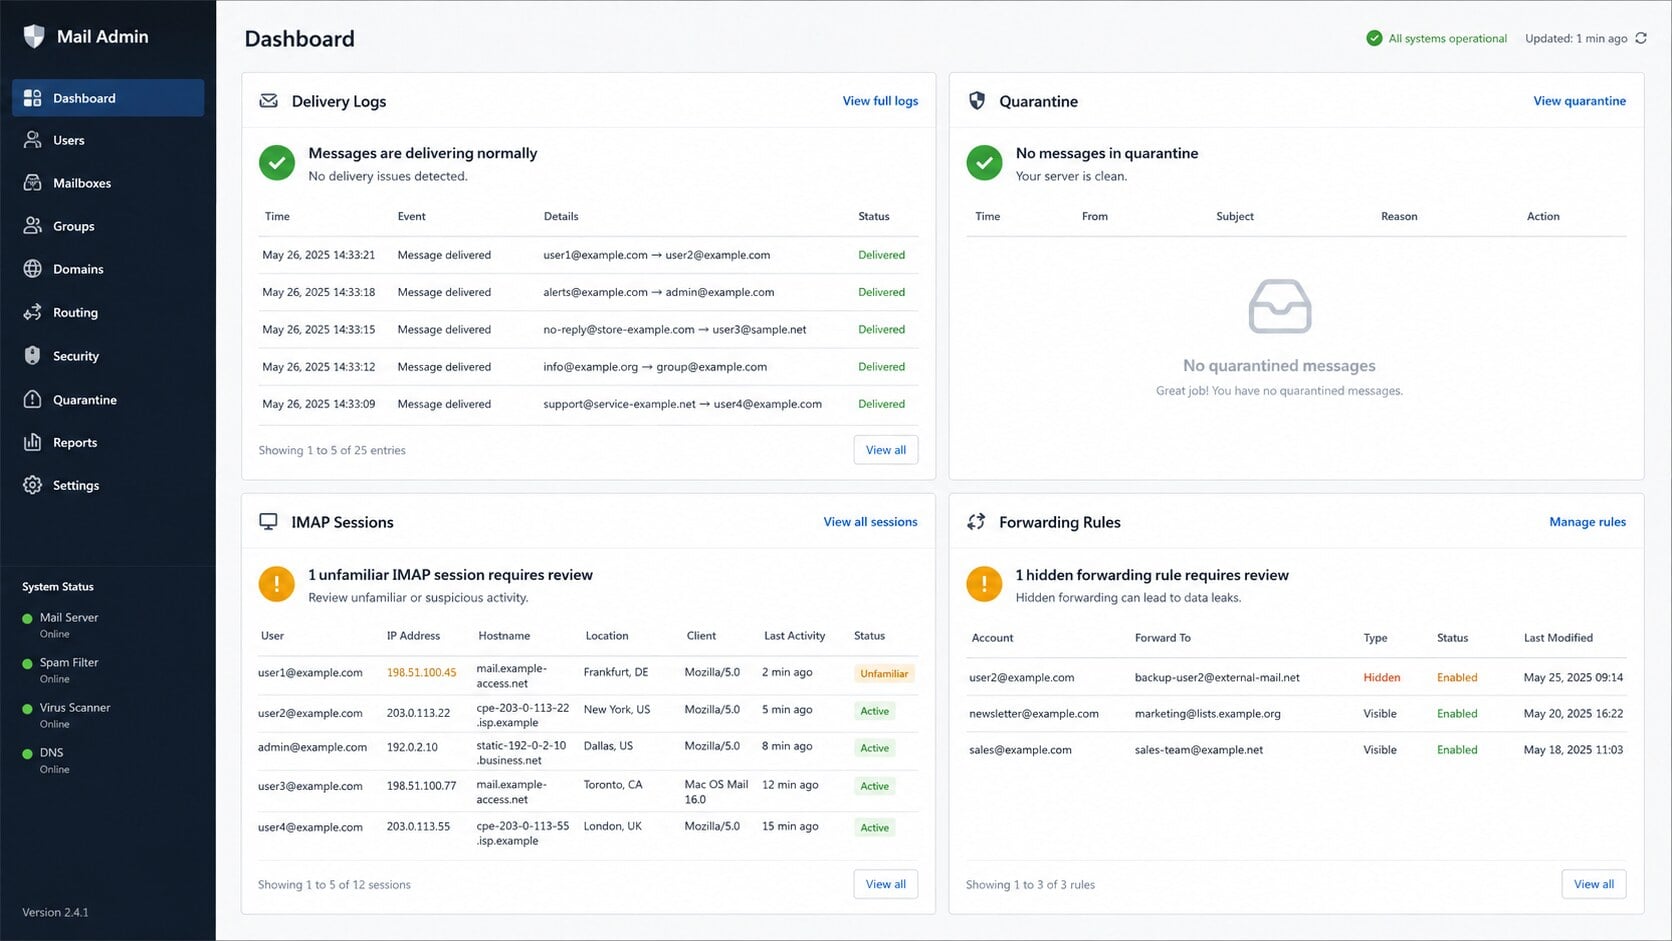This screenshot has width=1672, height=941.
Task: Click the Hostname column header
Action: point(504,636)
